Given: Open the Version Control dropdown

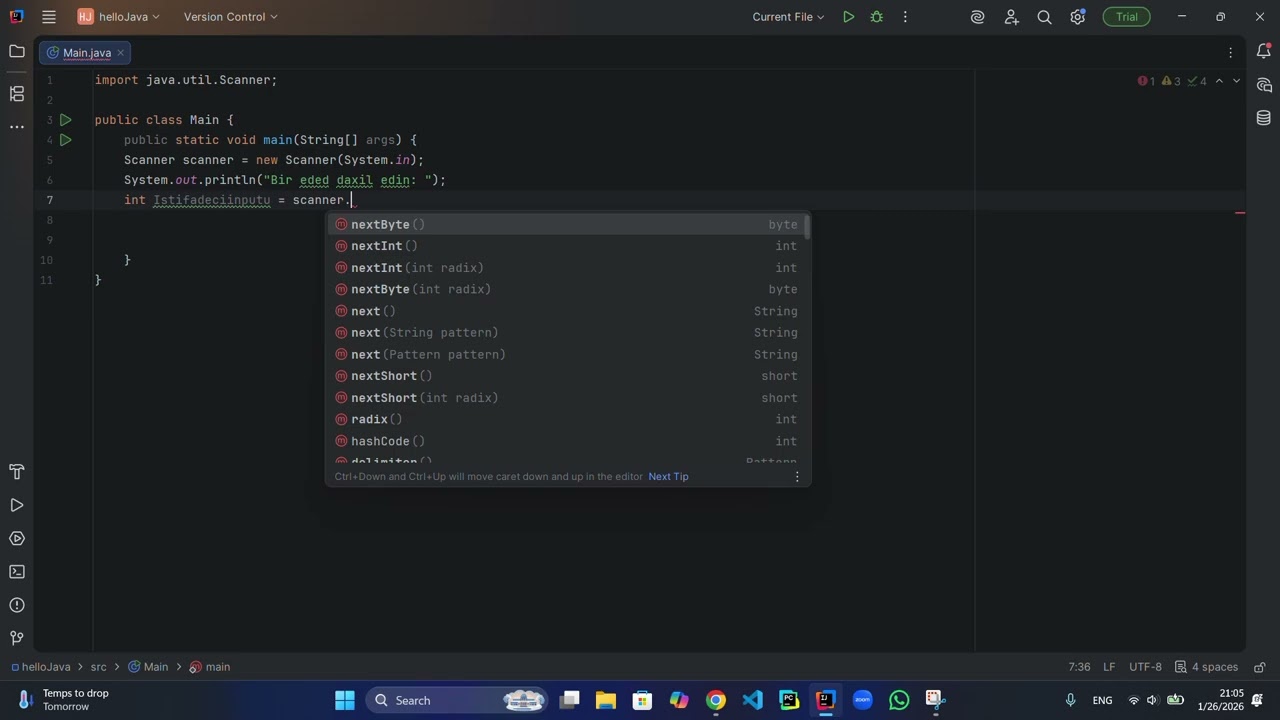Looking at the screenshot, I should 231,17.
